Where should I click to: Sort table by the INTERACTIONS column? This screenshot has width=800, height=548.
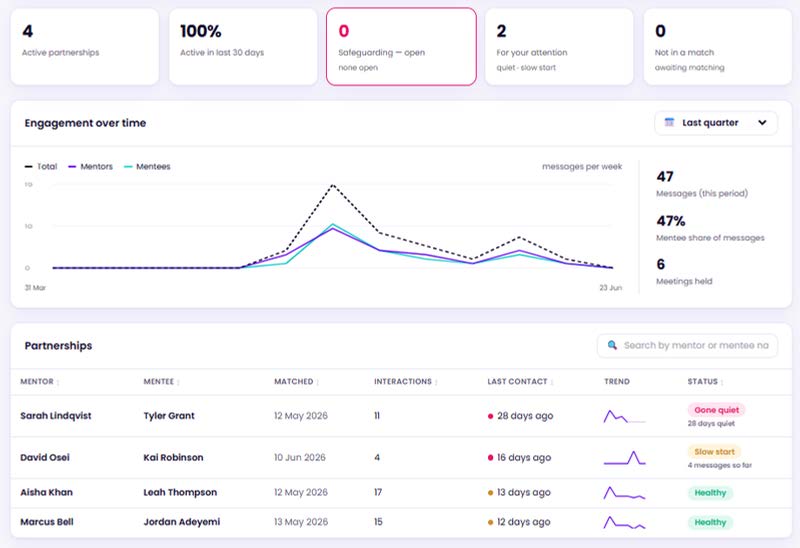click(406, 382)
